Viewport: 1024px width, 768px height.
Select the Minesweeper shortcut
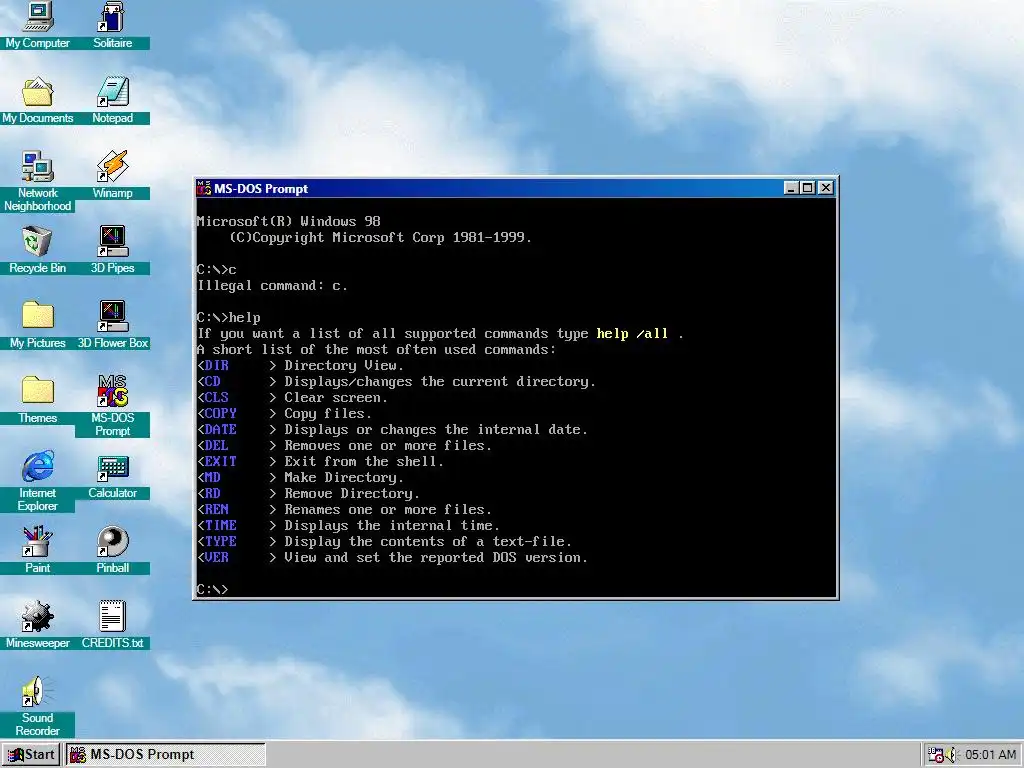pos(37,624)
